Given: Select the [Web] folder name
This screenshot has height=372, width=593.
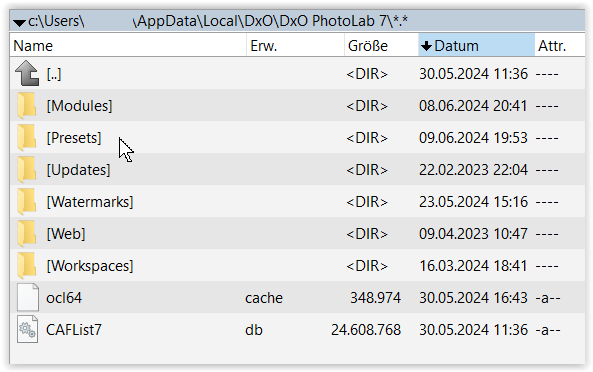Looking at the screenshot, I should click(x=66, y=234).
